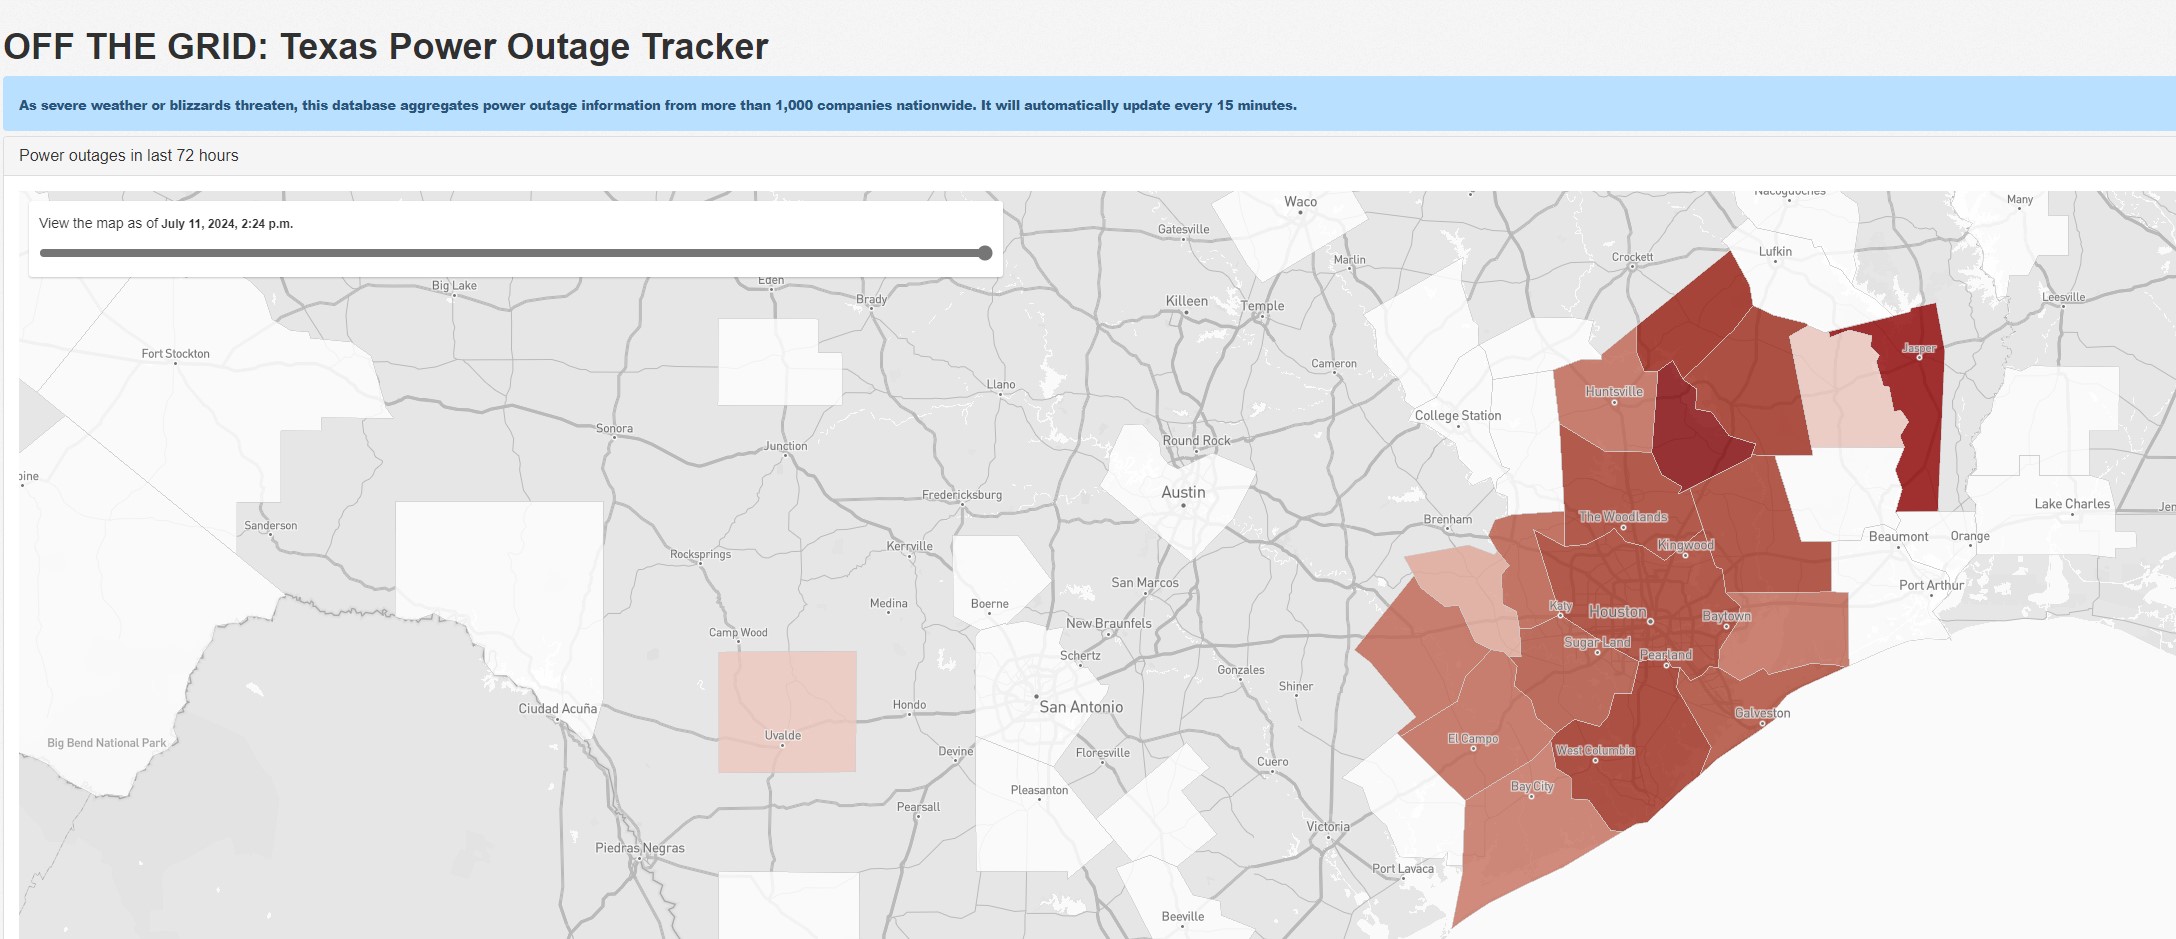Screen dimensions: 2176x939
Task: Click the College Station label
Action: [1458, 416]
